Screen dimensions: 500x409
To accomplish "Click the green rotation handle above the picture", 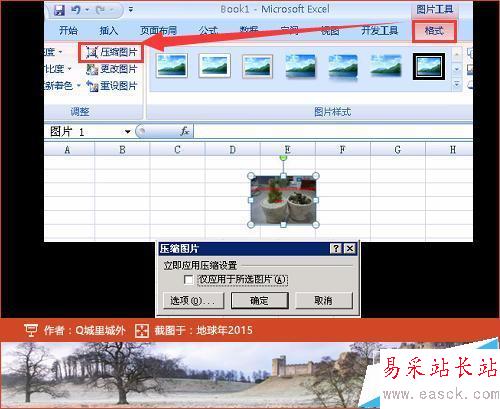I will (283, 157).
